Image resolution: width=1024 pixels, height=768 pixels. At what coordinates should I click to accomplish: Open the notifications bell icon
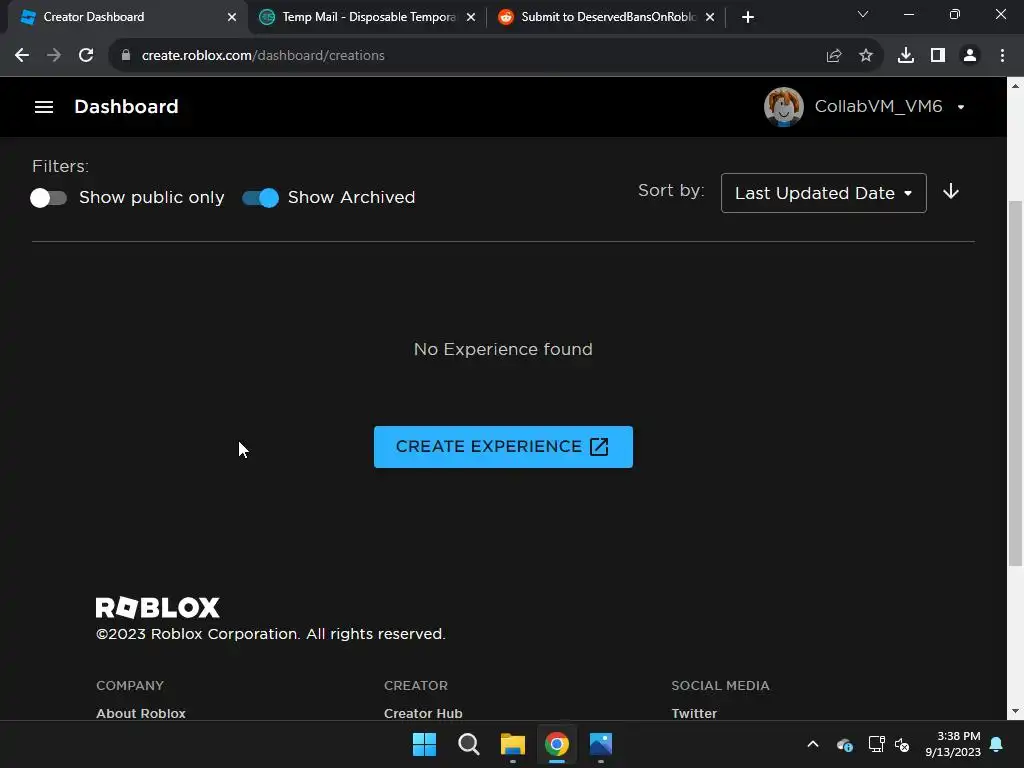[997, 744]
